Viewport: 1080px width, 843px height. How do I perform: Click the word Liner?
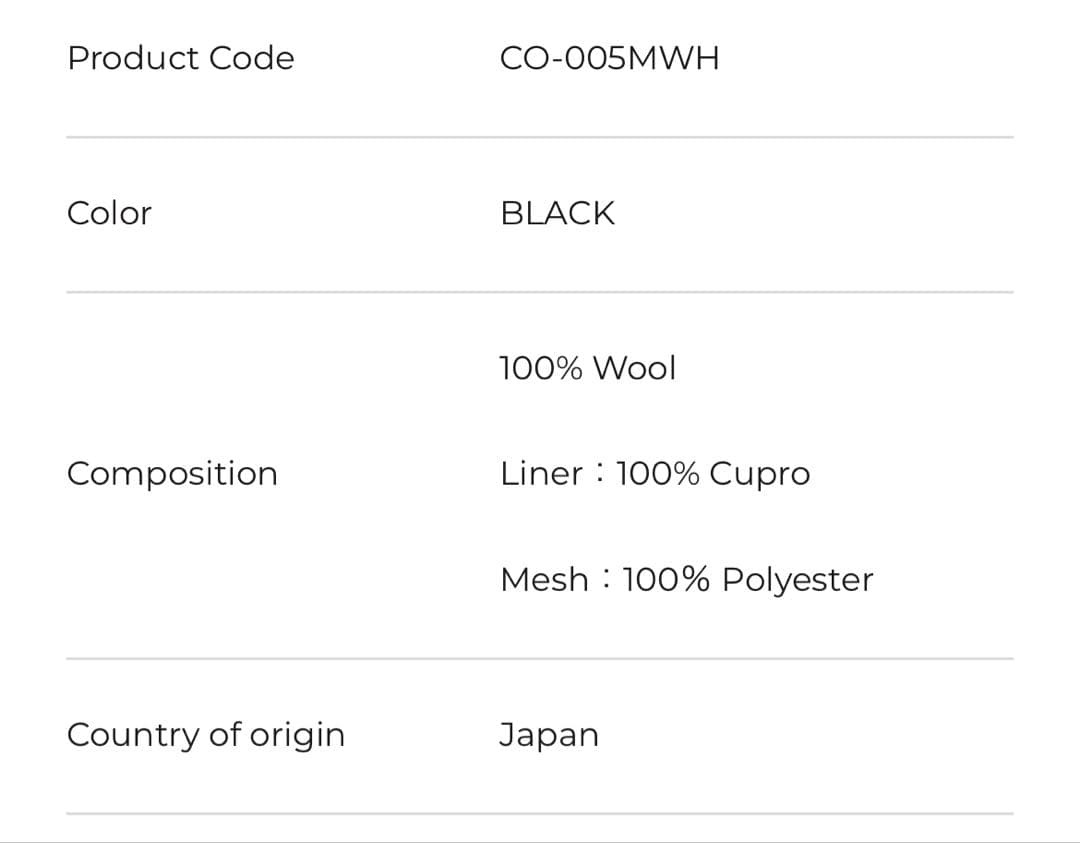(541, 474)
